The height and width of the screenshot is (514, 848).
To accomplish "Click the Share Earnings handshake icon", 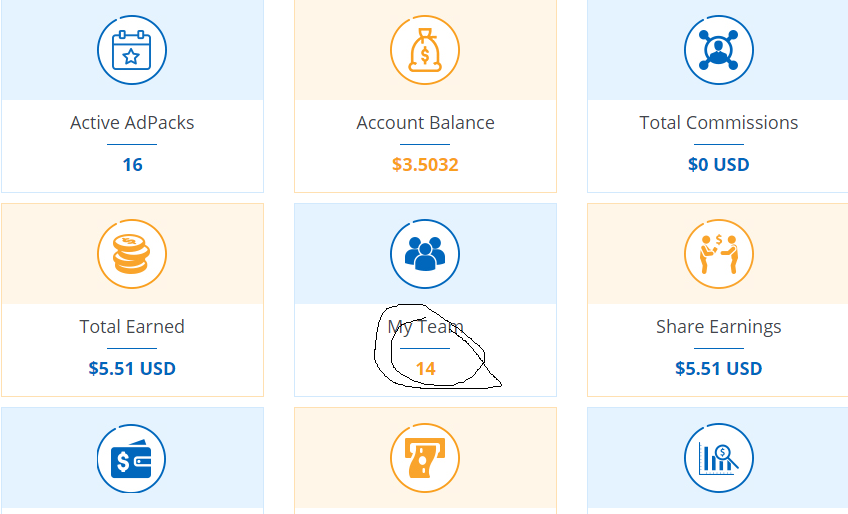I will [x=718, y=254].
